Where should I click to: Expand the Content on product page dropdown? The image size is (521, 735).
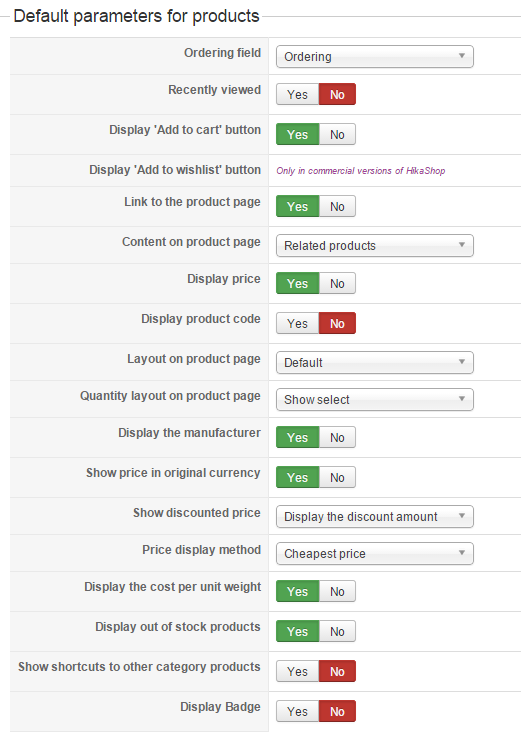[375, 246]
